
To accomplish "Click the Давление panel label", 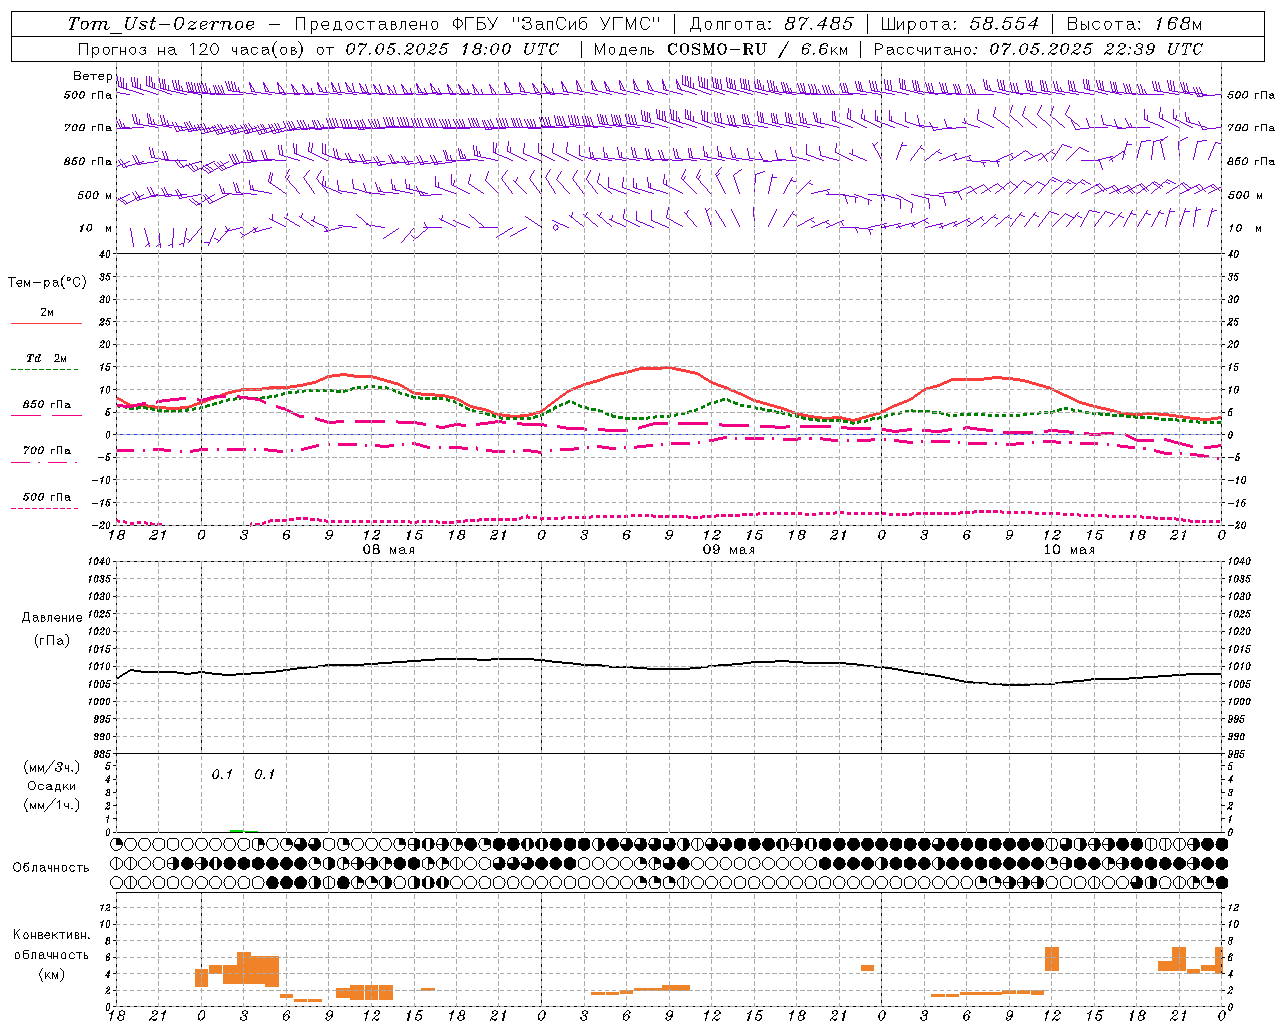I will (52, 618).
